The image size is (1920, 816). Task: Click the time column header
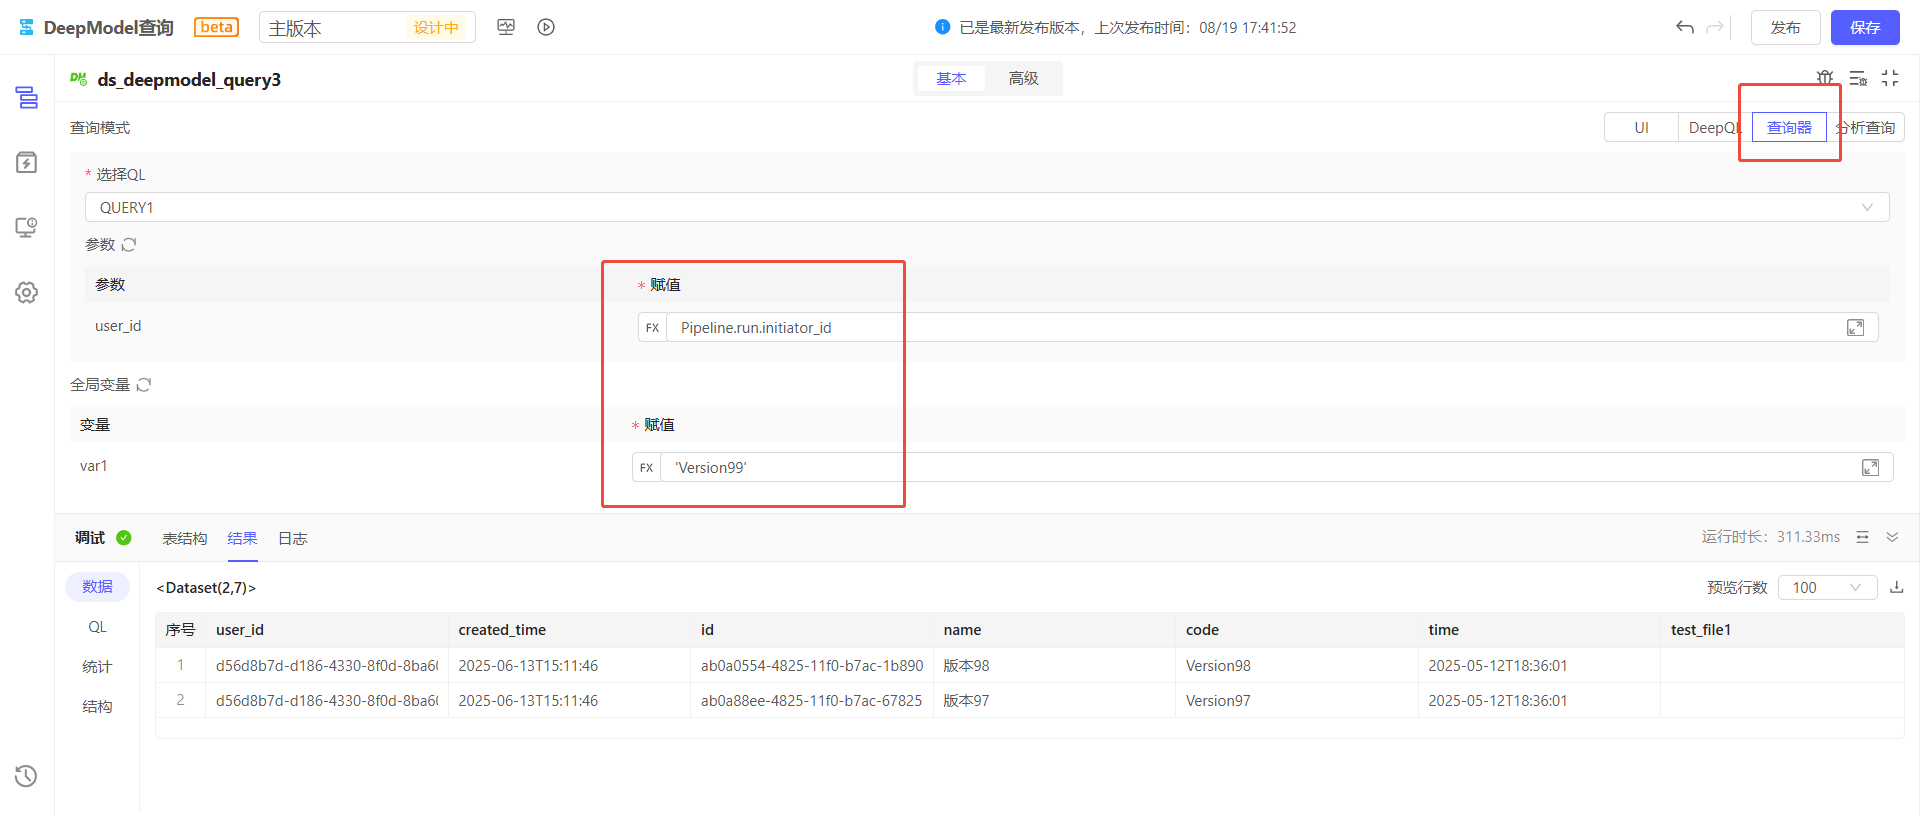1539,630
